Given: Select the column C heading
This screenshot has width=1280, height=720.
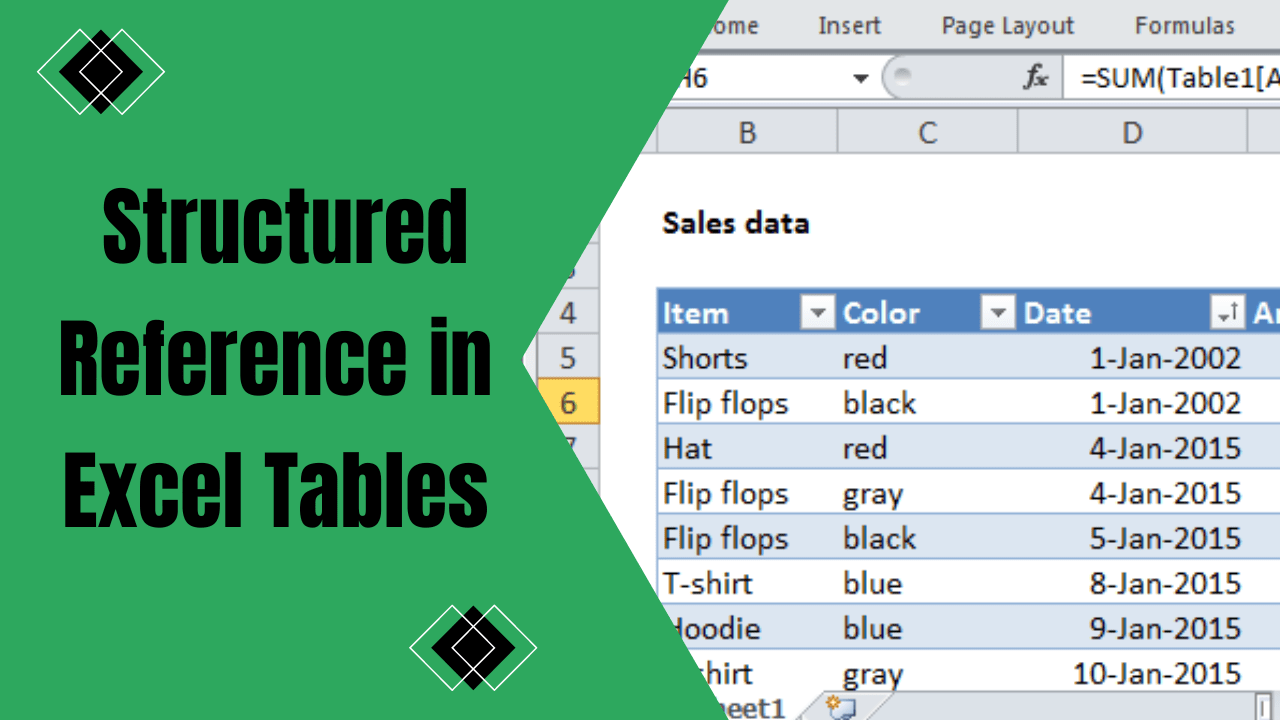Looking at the screenshot, I should (x=927, y=131).
